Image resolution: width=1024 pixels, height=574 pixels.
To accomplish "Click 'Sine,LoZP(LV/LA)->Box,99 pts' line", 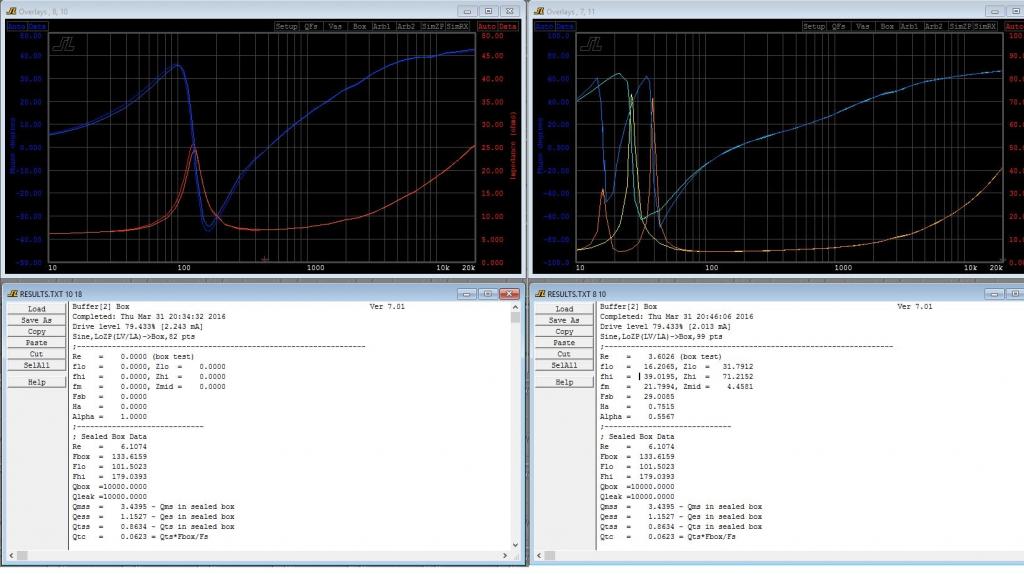I will coord(661,337).
